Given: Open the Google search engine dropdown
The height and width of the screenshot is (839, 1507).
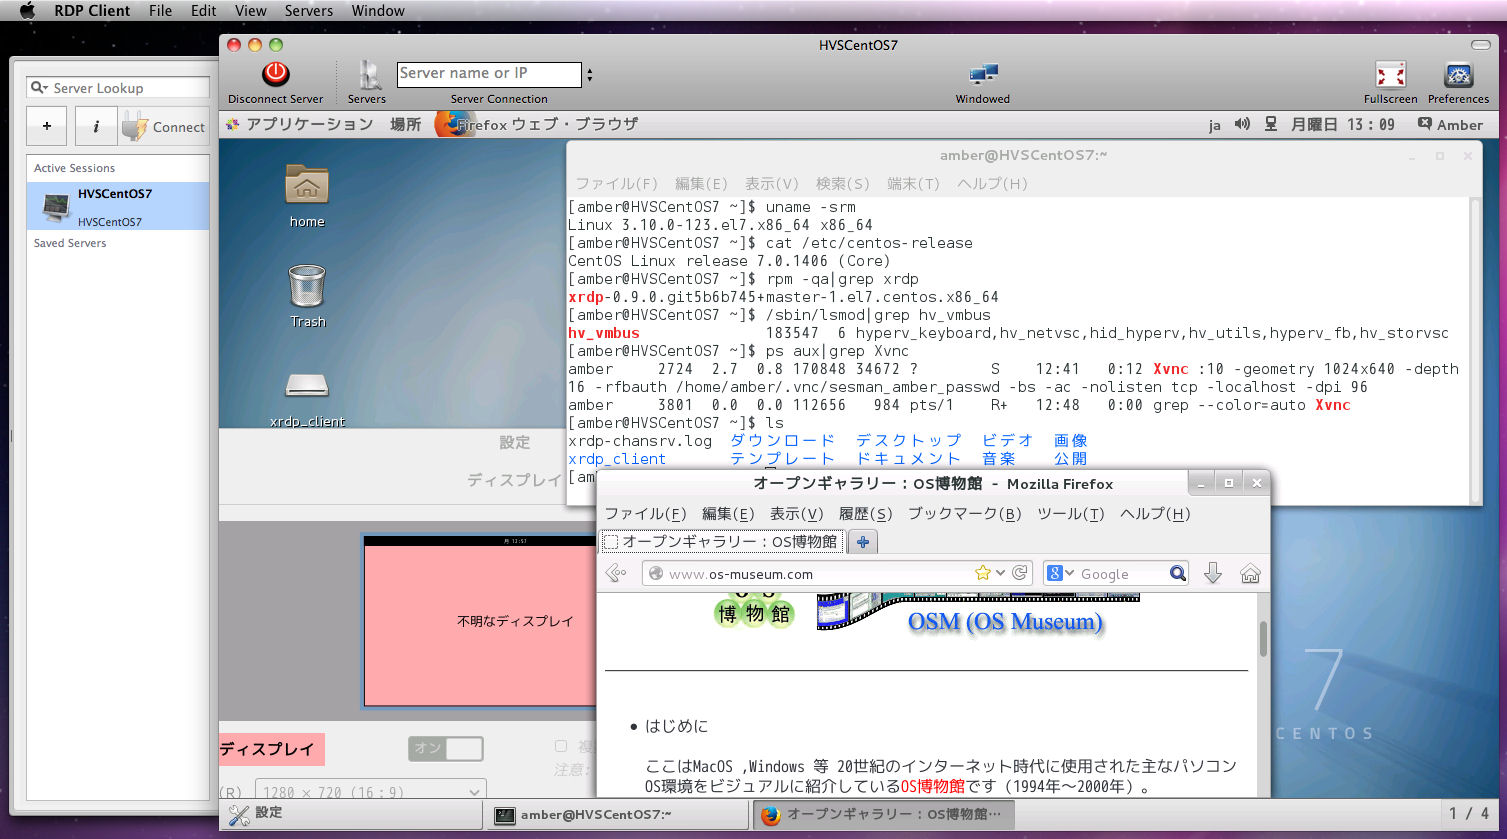Looking at the screenshot, I should 1060,573.
